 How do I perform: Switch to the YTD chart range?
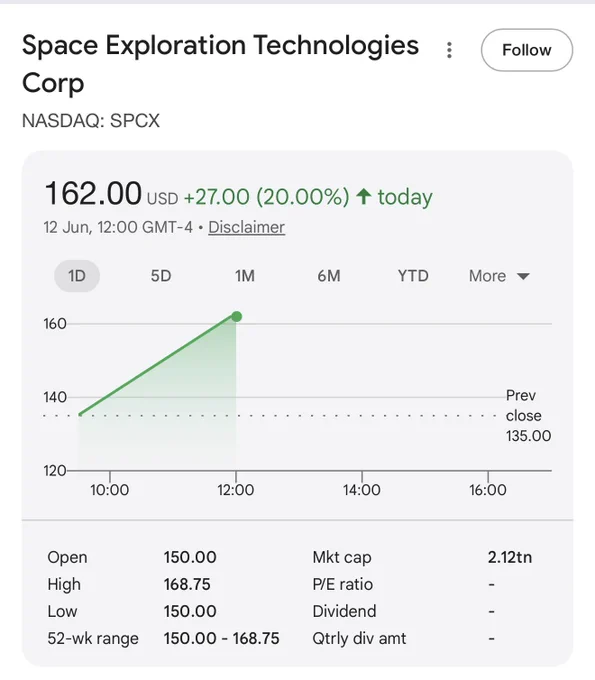(413, 276)
